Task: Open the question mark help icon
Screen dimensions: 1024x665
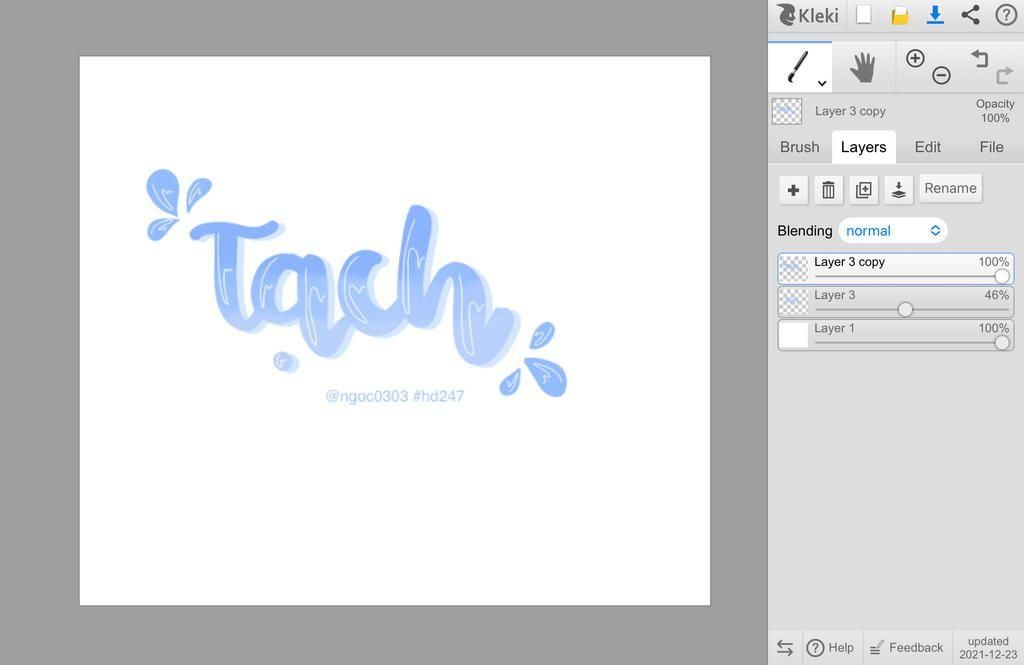Action: click(x=1005, y=15)
